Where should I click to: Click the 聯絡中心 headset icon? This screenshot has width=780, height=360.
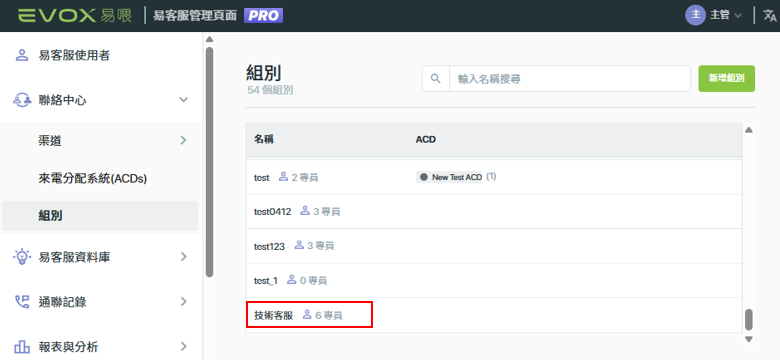click(21, 100)
